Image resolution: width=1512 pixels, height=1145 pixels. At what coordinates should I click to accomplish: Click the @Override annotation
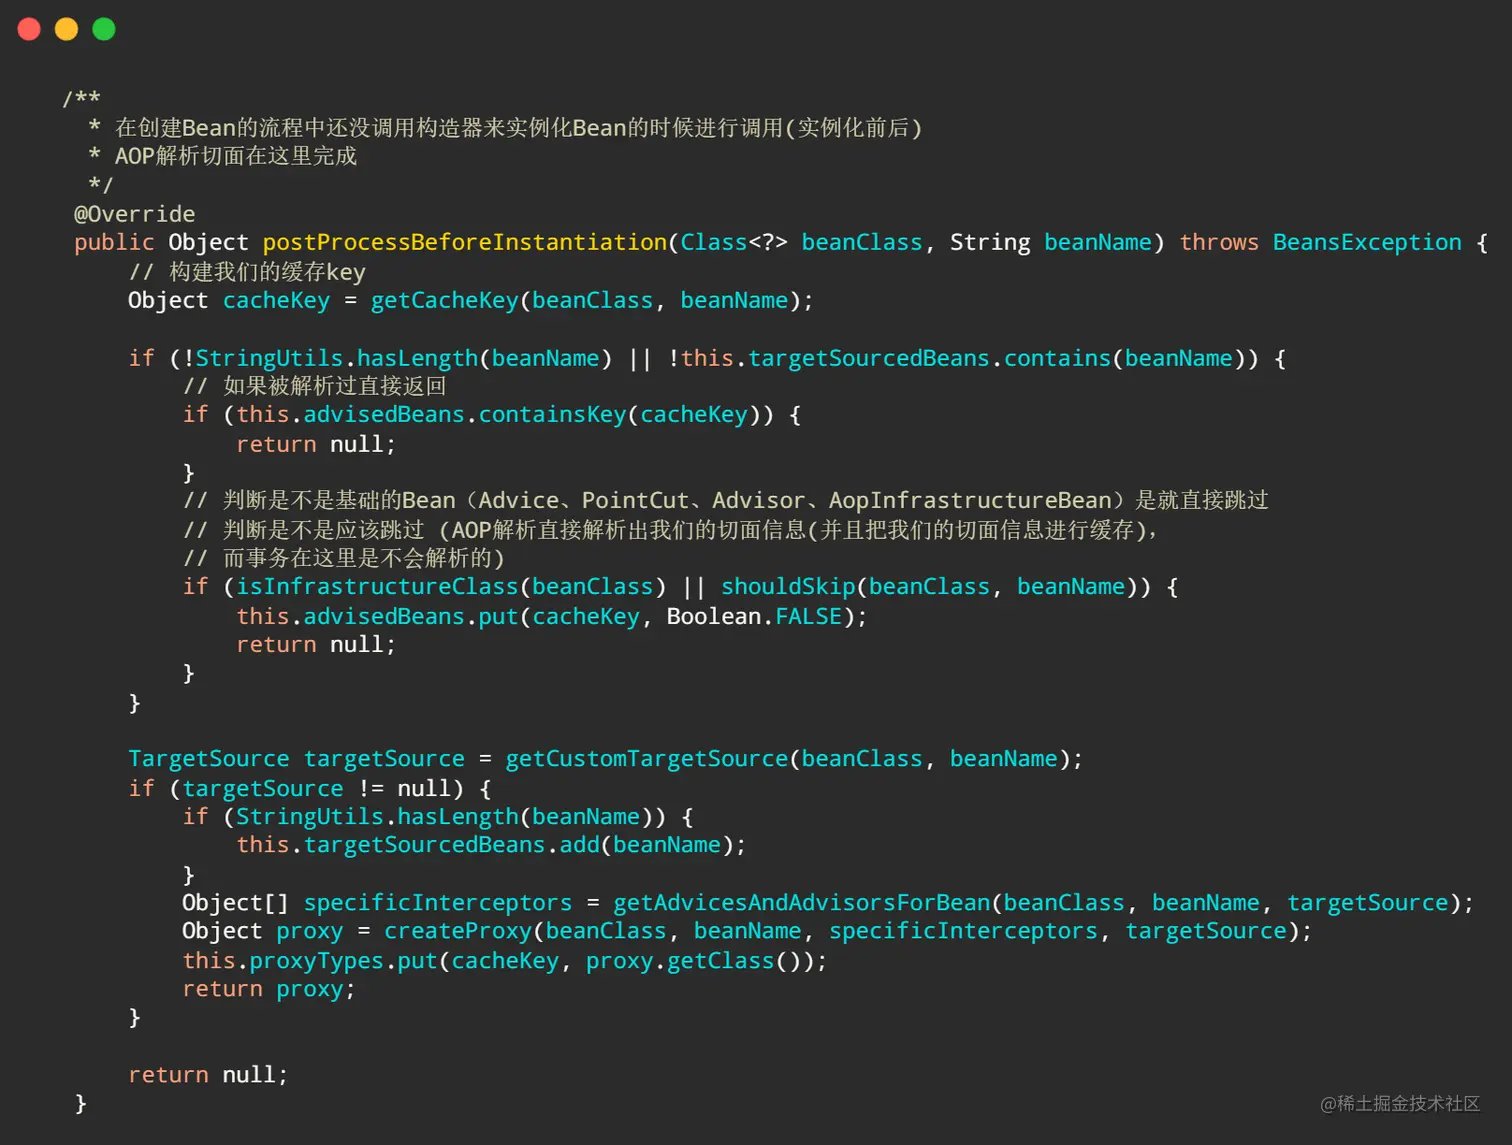pyautogui.click(x=134, y=213)
